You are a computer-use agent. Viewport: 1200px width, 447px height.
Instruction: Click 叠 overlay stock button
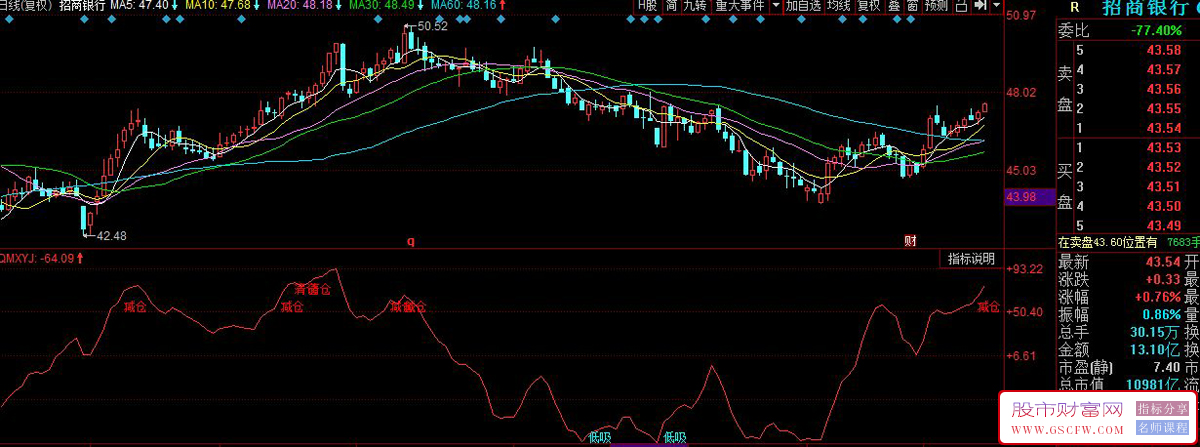[x=894, y=6]
